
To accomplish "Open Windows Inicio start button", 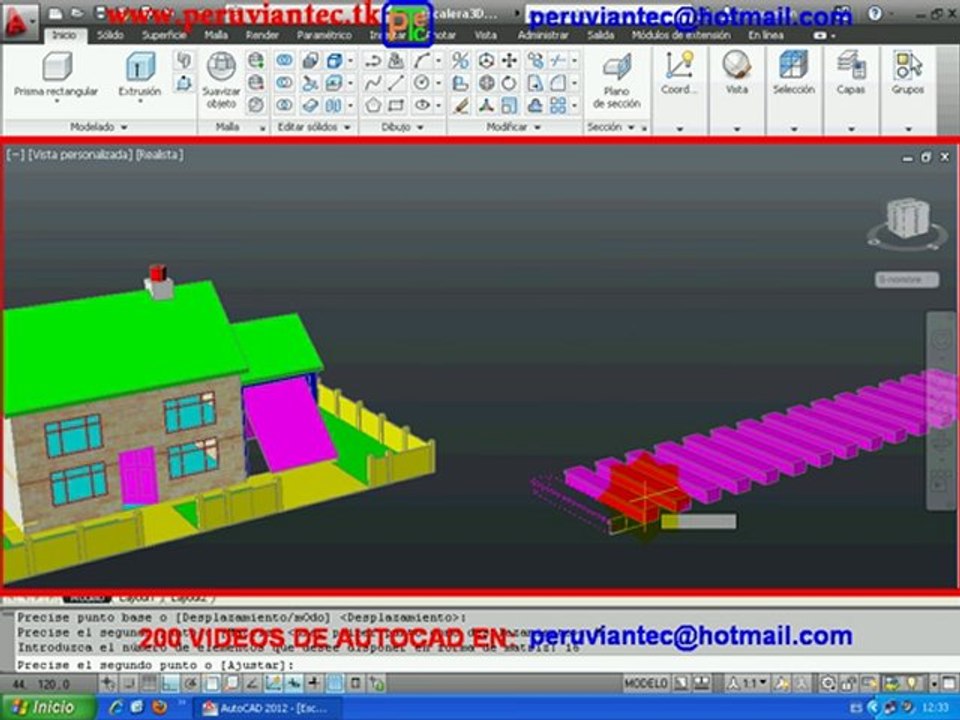I will coord(47,708).
